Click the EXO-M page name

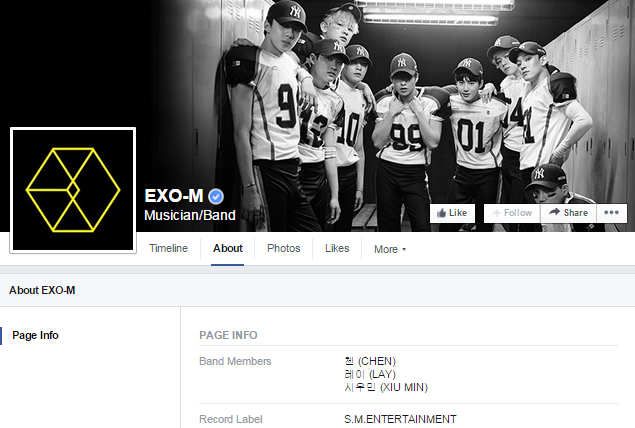click(x=174, y=196)
